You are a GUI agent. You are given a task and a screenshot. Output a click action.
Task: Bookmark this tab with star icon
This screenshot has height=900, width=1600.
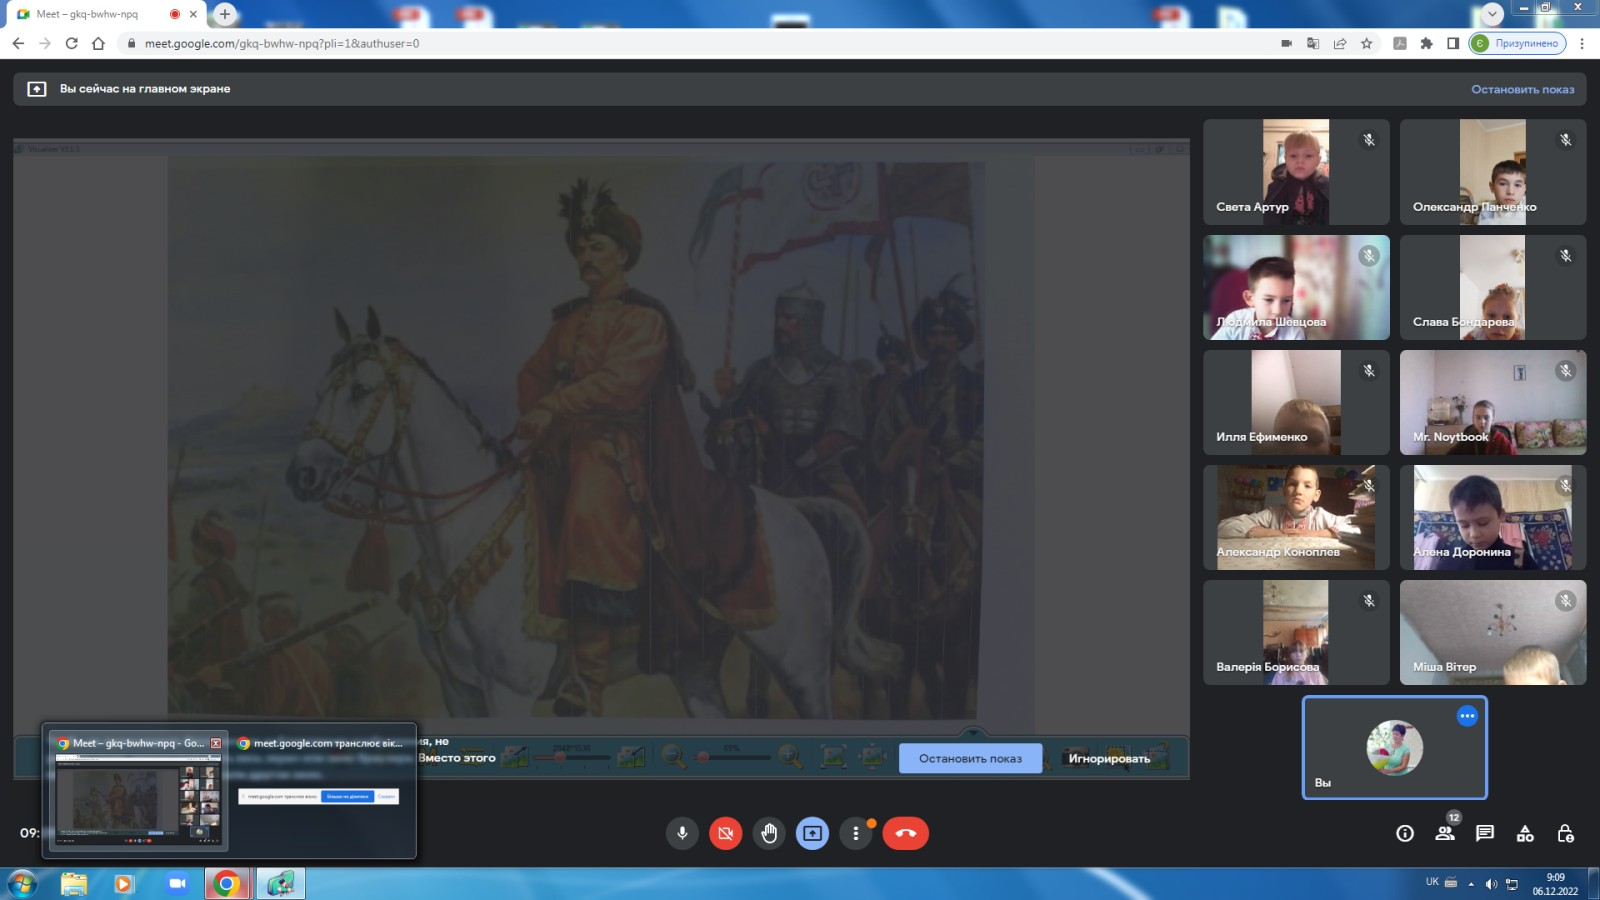pos(1367,43)
